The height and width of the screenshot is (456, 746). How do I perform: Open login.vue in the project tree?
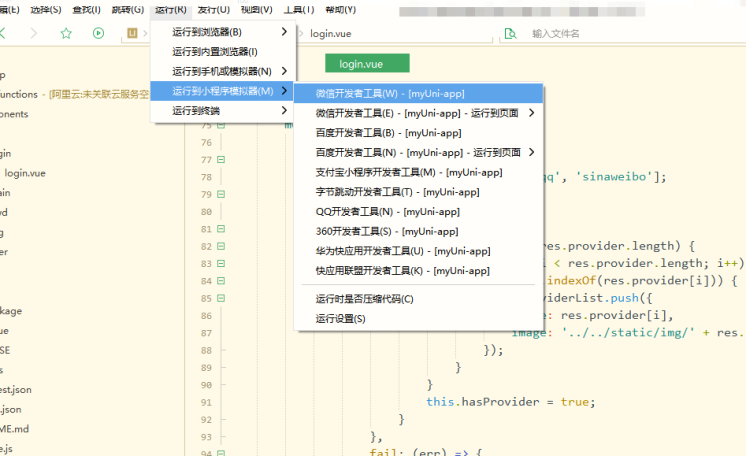coord(25,173)
